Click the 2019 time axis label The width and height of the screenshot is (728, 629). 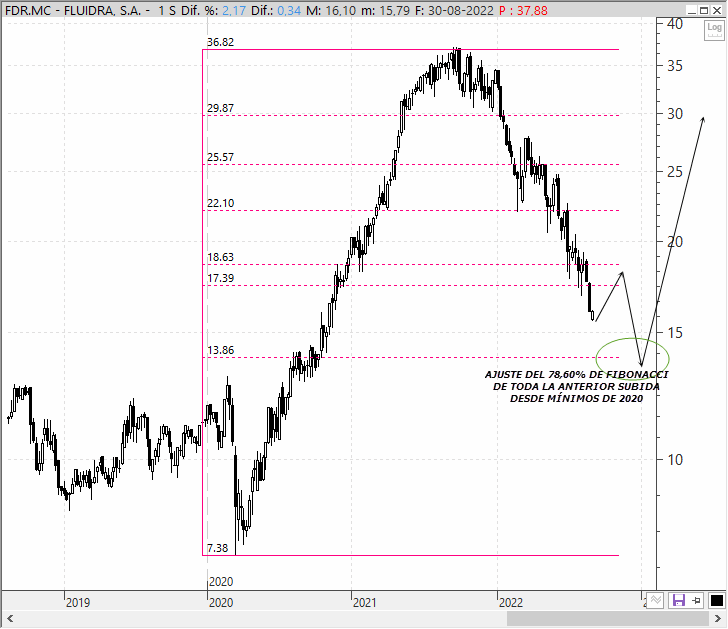78,603
